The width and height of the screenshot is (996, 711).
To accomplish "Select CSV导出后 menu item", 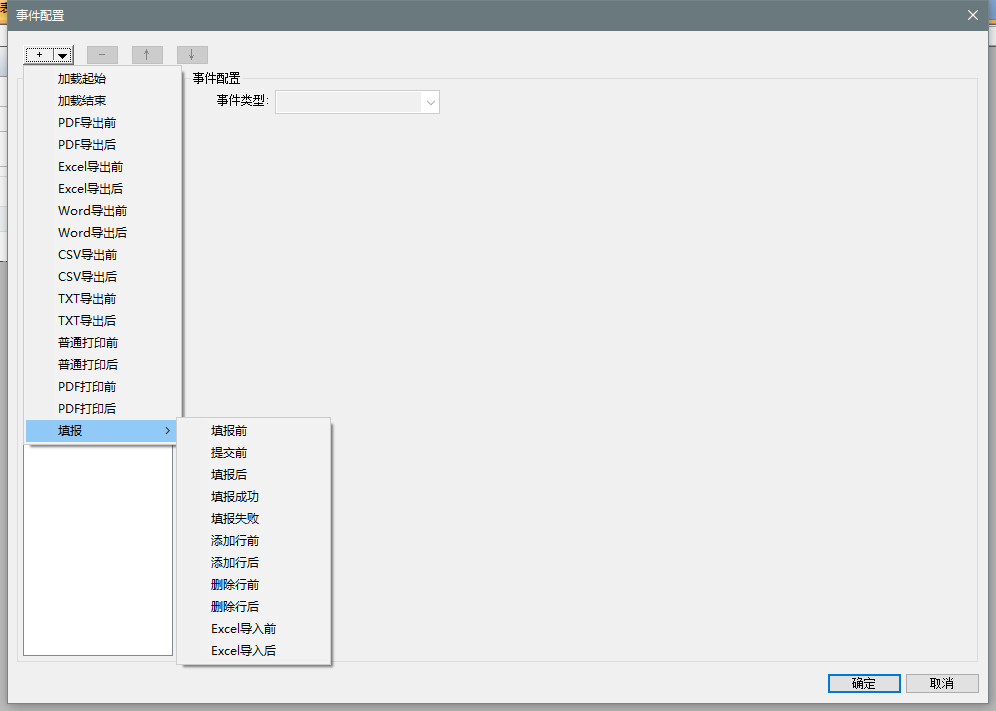I will [x=87, y=277].
